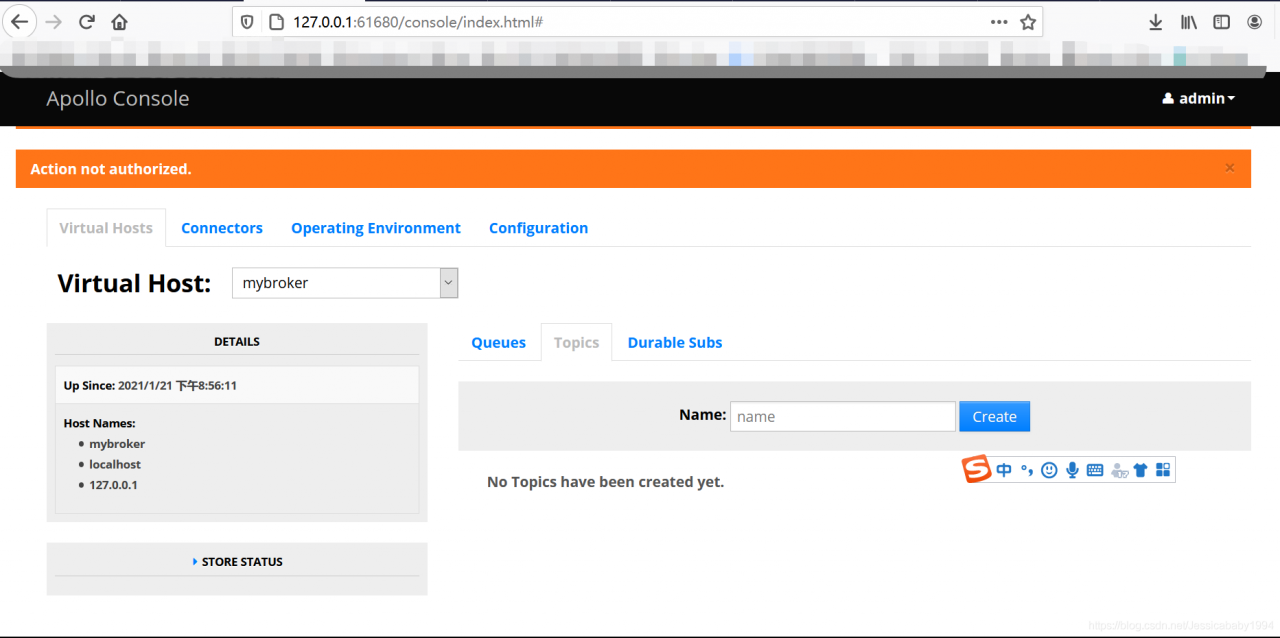The height and width of the screenshot is (638, 1280).
Task: Click the 'localhost' host name entry
Action: pyautogui.click(x=115, y=465)
